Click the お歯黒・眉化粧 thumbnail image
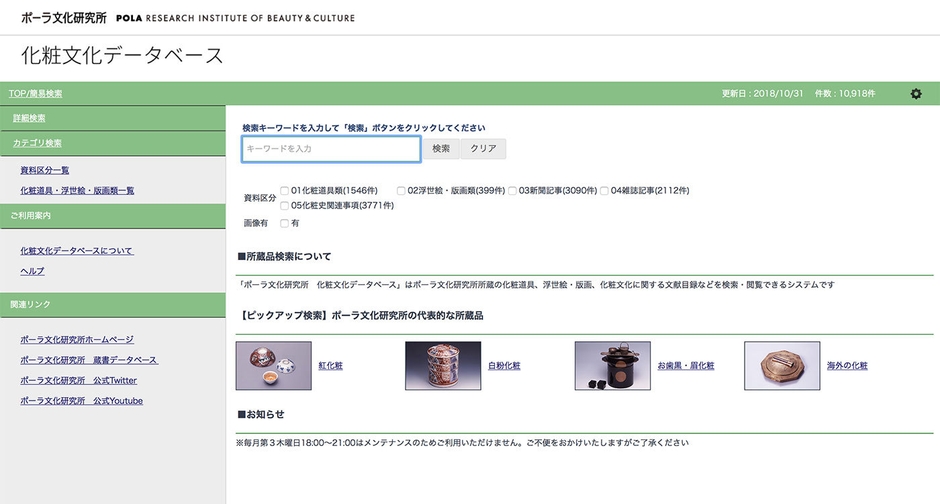The width and height of the screenshot is (940, 504). pos(613,366)
